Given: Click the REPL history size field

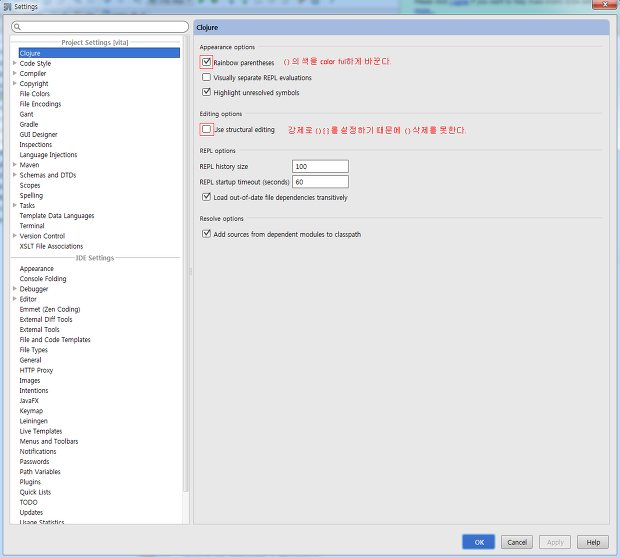Looking at the screenshot, I should click(320, 166).
